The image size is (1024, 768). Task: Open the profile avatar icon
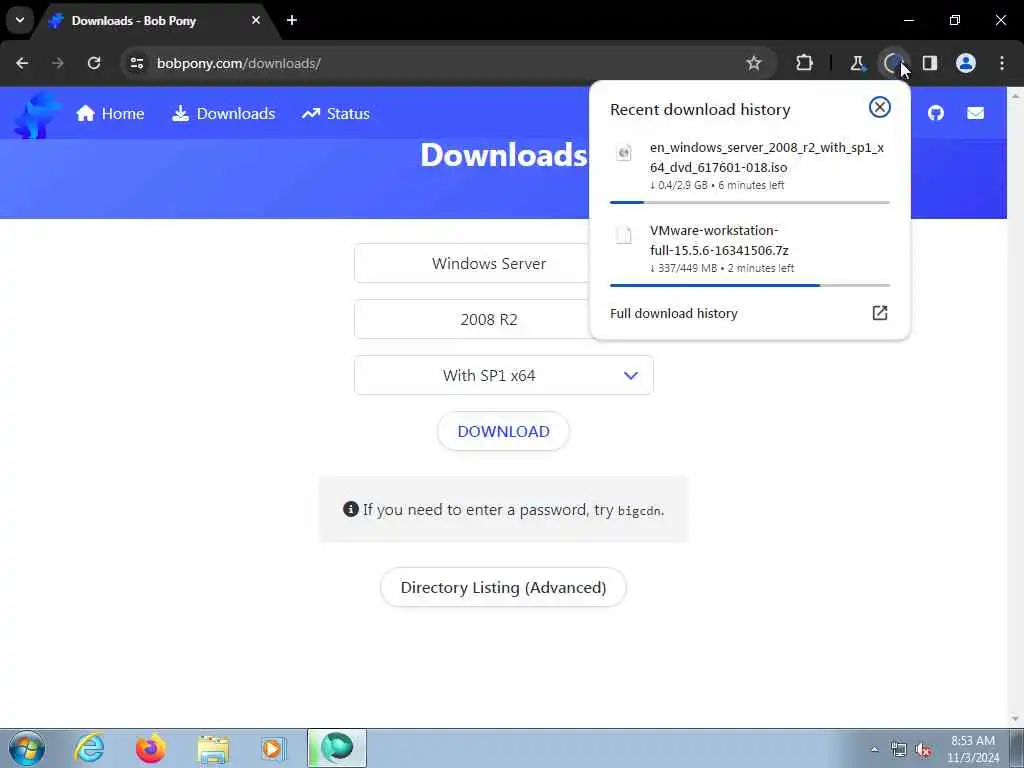point(966,63)
